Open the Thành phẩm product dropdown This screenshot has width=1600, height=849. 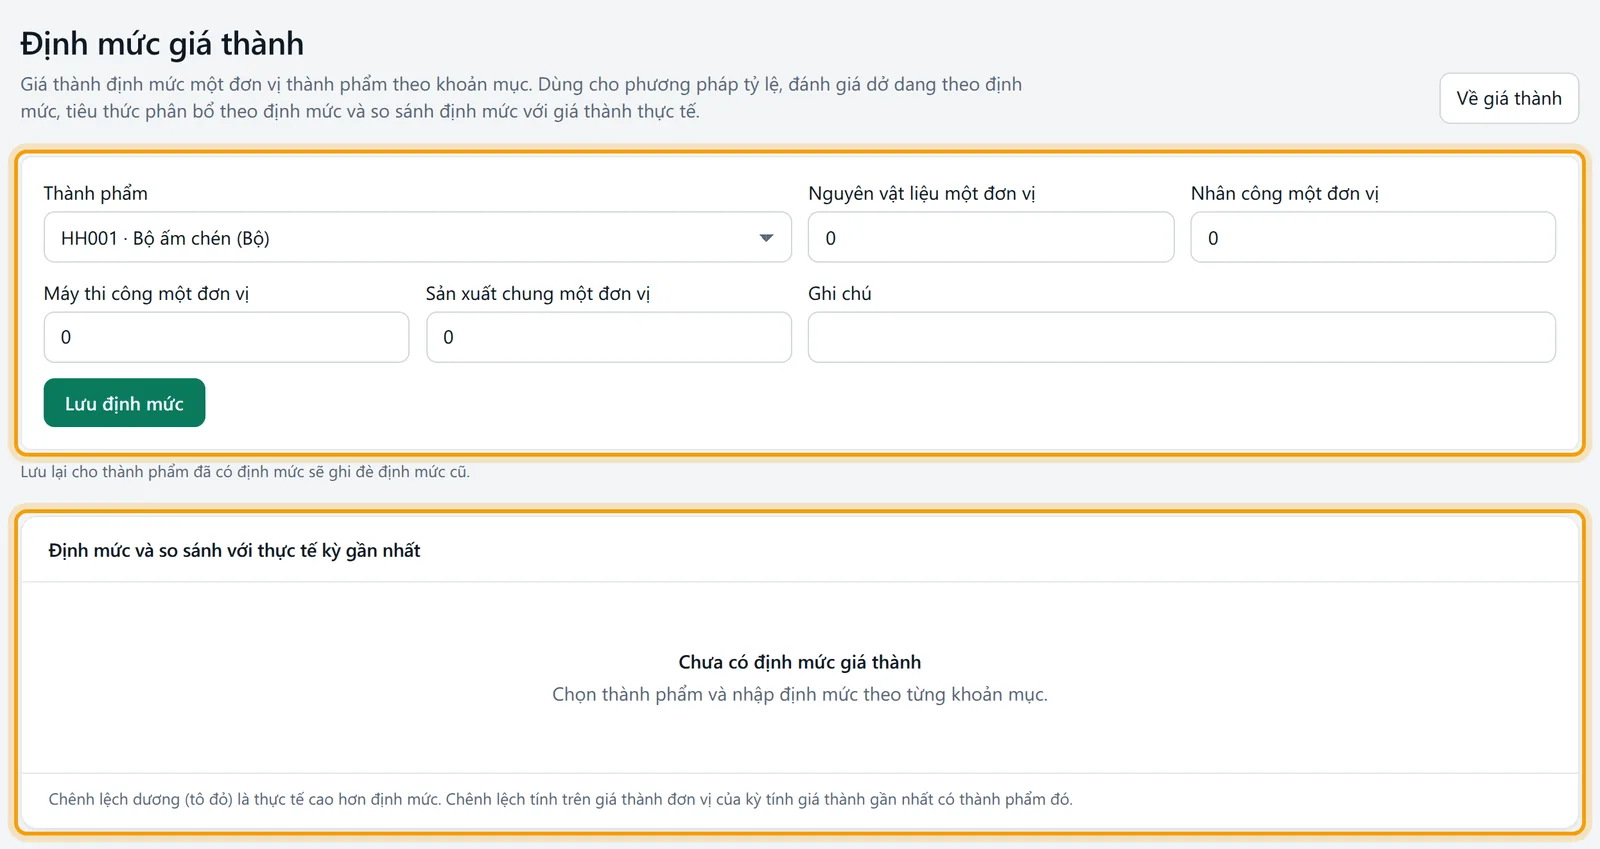point(417,237)
